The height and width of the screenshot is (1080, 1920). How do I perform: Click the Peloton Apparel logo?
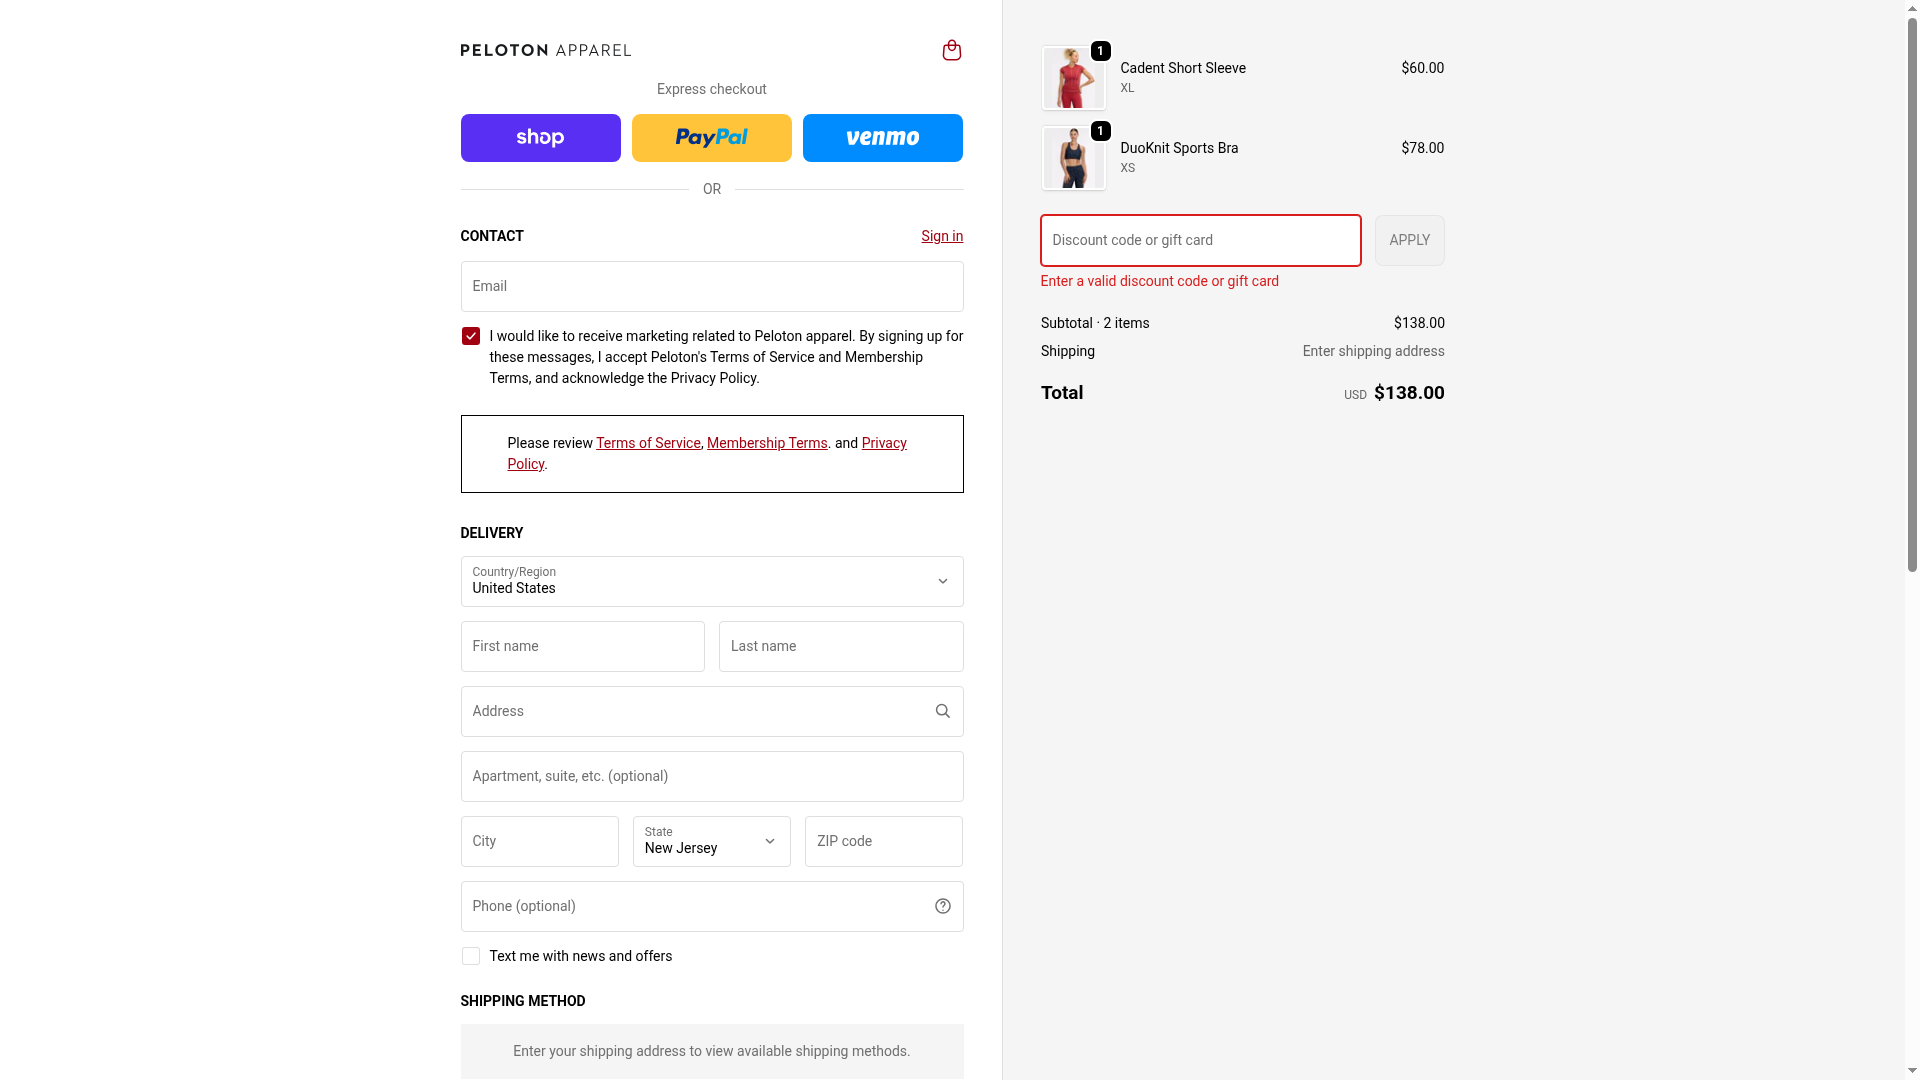pos(545,50)
